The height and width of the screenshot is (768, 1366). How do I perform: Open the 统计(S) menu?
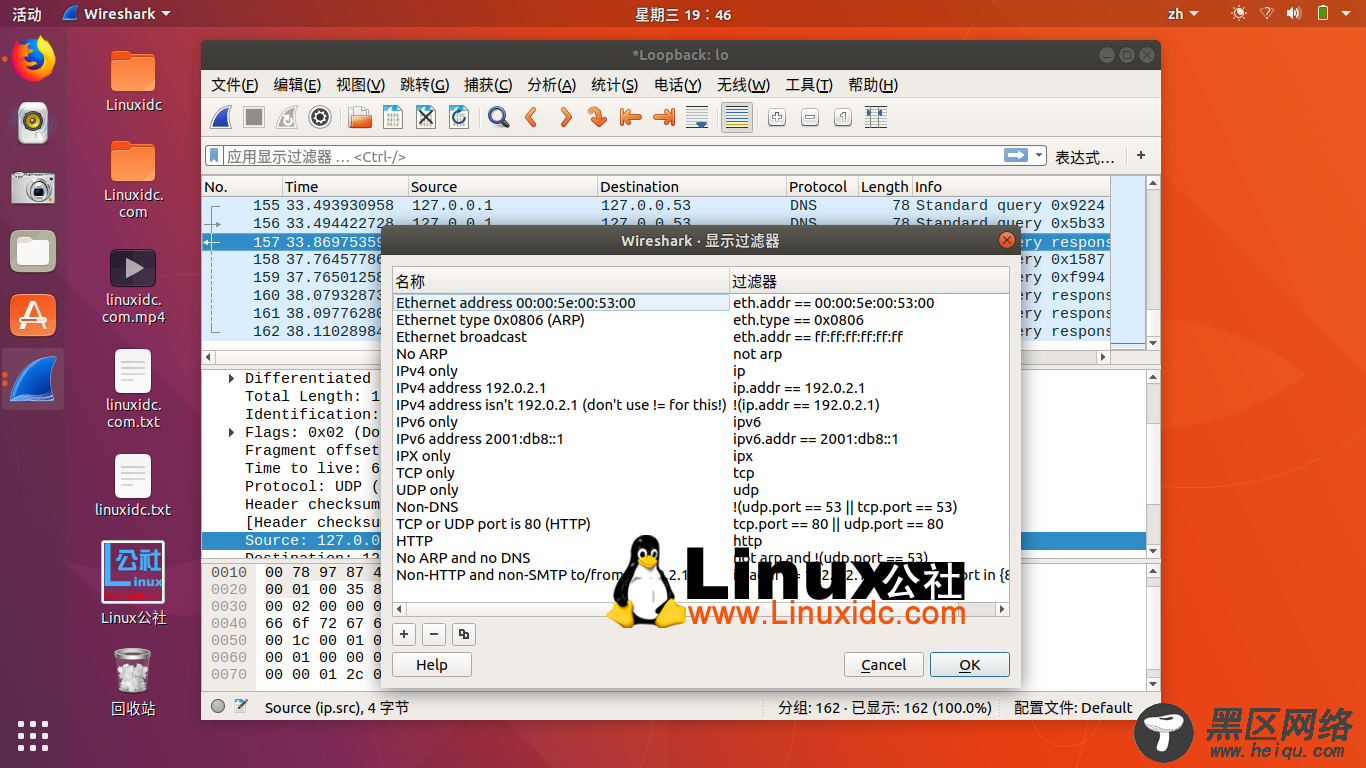[x=614, y=85]
